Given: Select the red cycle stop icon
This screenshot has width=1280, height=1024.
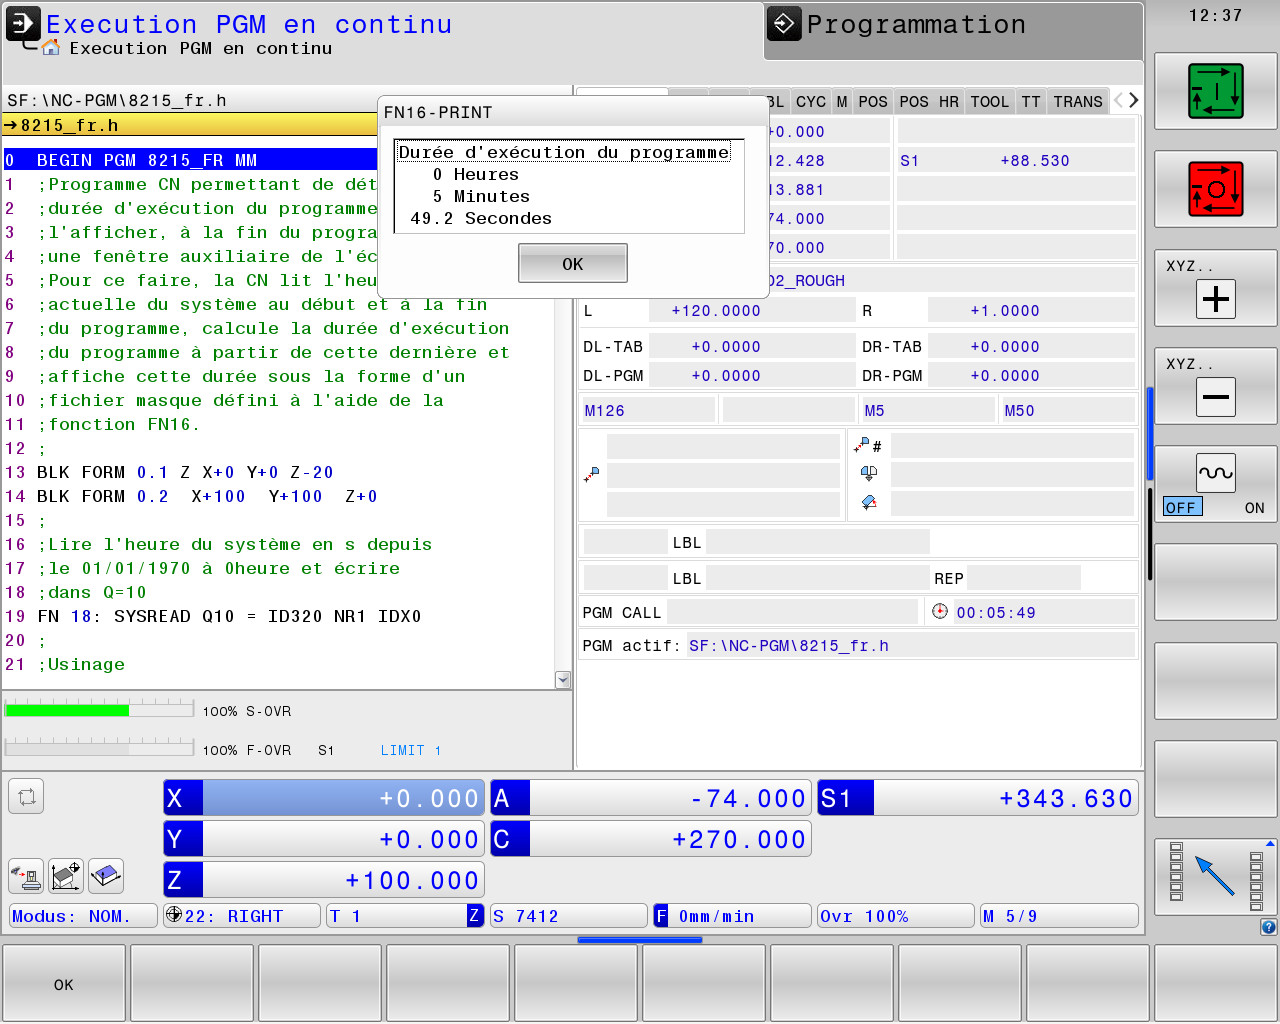Looking at the screenshot, I should (1216, 189).
